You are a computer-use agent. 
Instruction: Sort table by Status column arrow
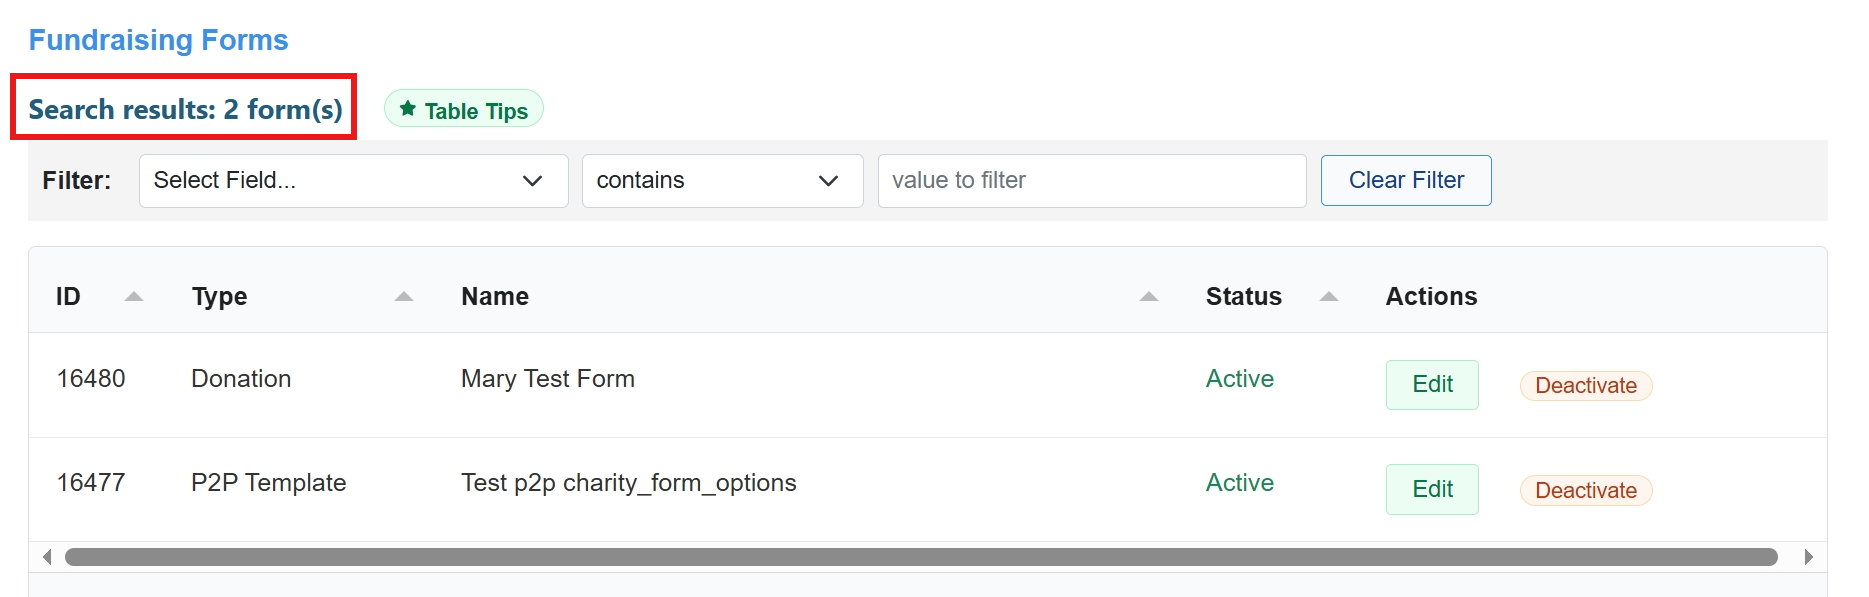(x=1329, y=297)
